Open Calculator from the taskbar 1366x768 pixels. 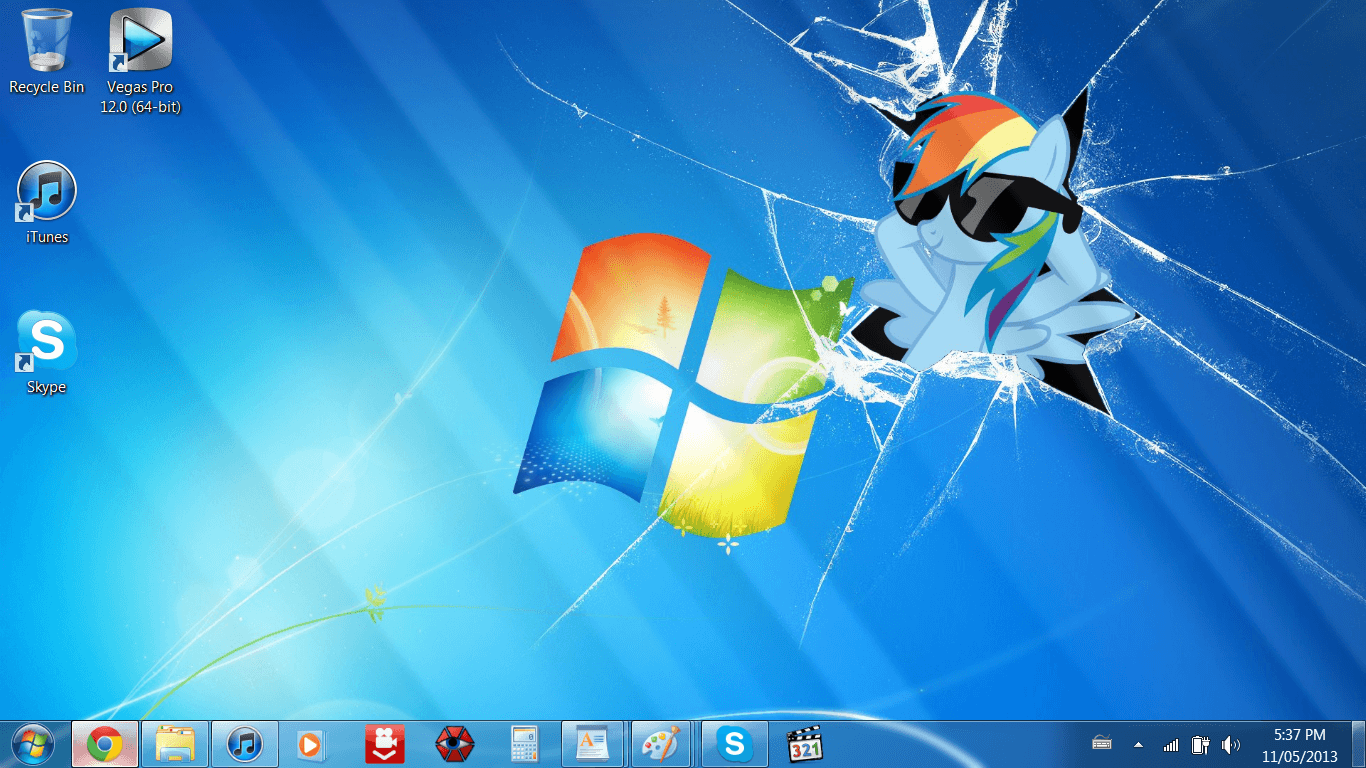click(524, 744)
